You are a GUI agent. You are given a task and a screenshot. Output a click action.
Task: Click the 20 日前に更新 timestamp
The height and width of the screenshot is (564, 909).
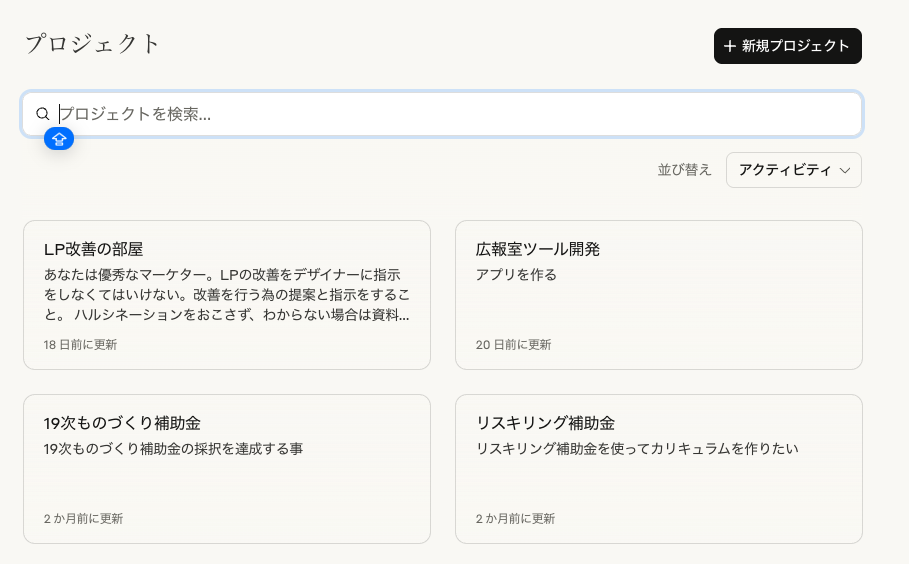513,345
